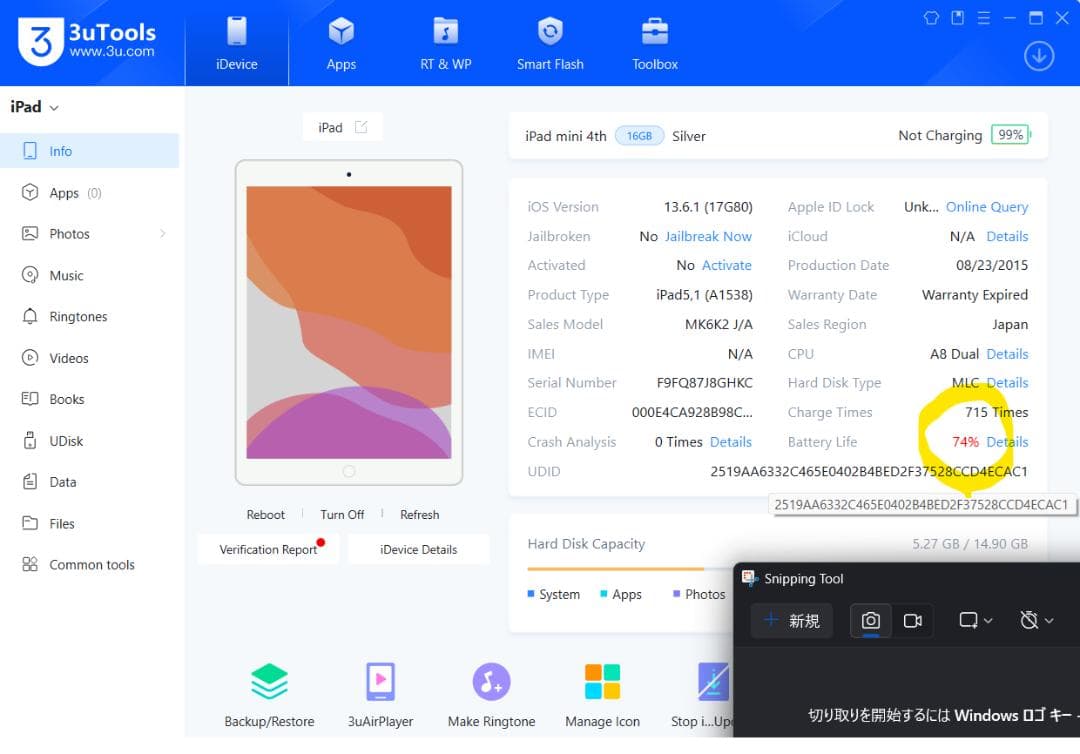Click the ECID value 000E4CA928B98C...
The width and height of the screenshot is (1080, 754).
[692, 412]
